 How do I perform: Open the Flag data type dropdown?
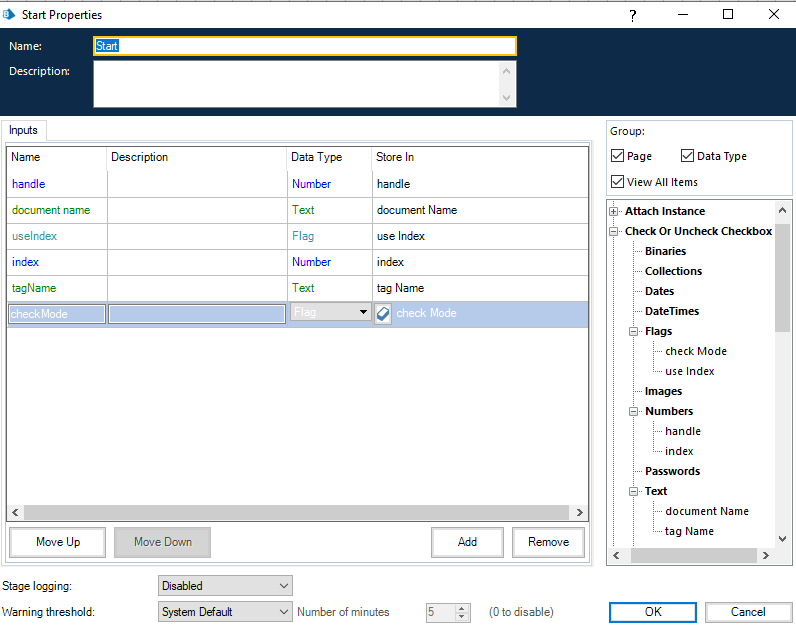coord(362,312)
